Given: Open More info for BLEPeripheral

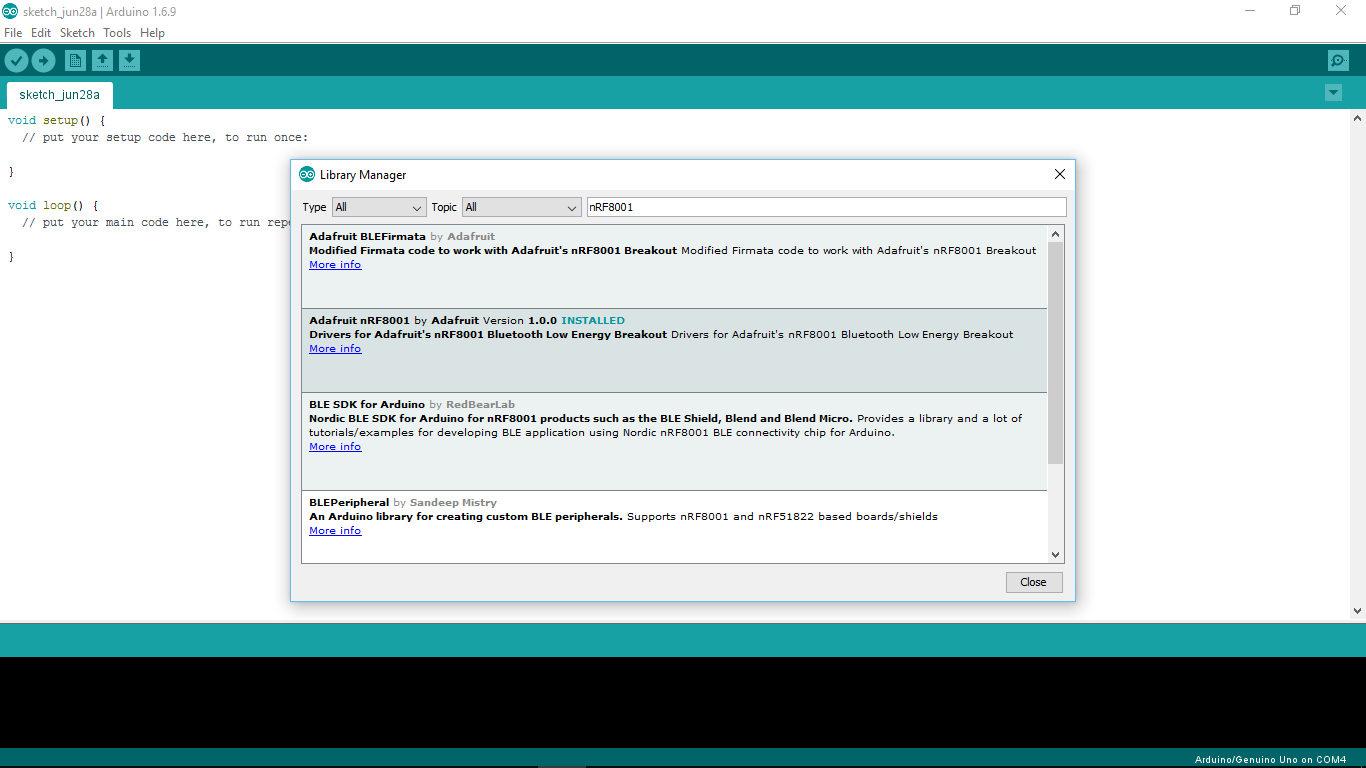Looking at the screenshot, I should [335, 531].
